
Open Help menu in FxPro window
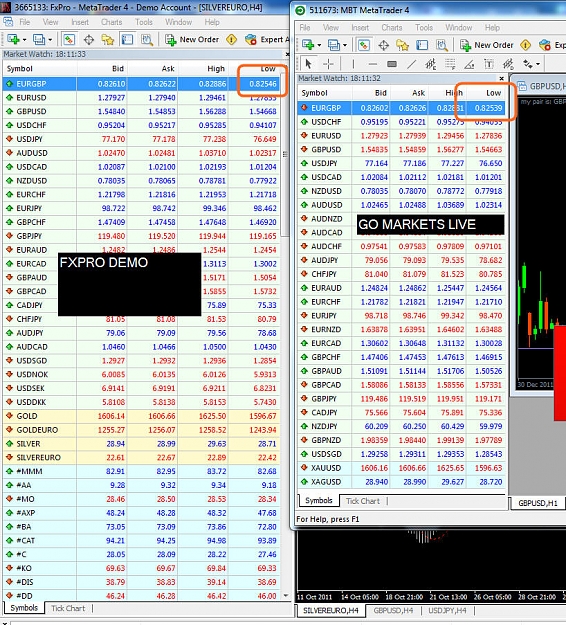(x=212, y=22)
